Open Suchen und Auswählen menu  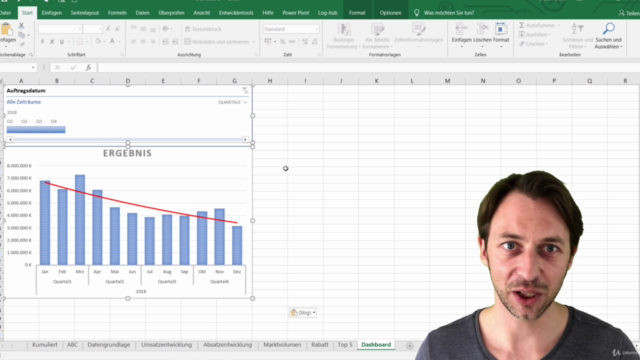tap(608, 36)
